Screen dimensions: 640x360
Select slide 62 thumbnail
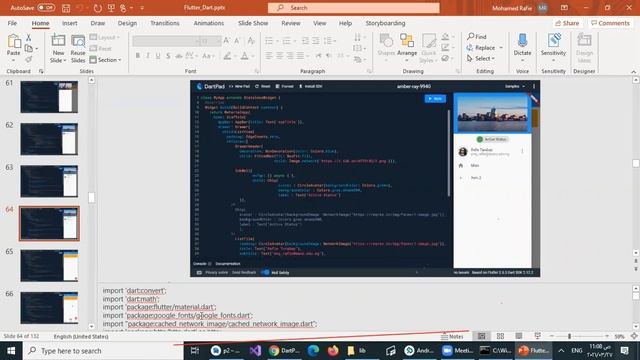tap(49, 139)
